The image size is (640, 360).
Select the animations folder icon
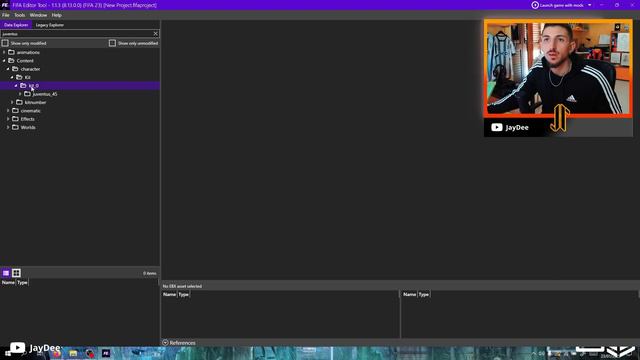click(x=11, y=52)
